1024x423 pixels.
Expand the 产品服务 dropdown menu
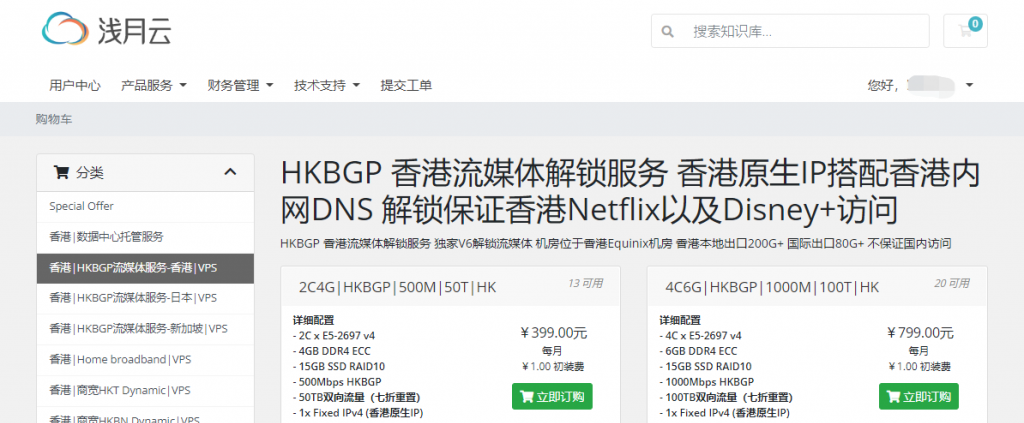pos(154,85)
